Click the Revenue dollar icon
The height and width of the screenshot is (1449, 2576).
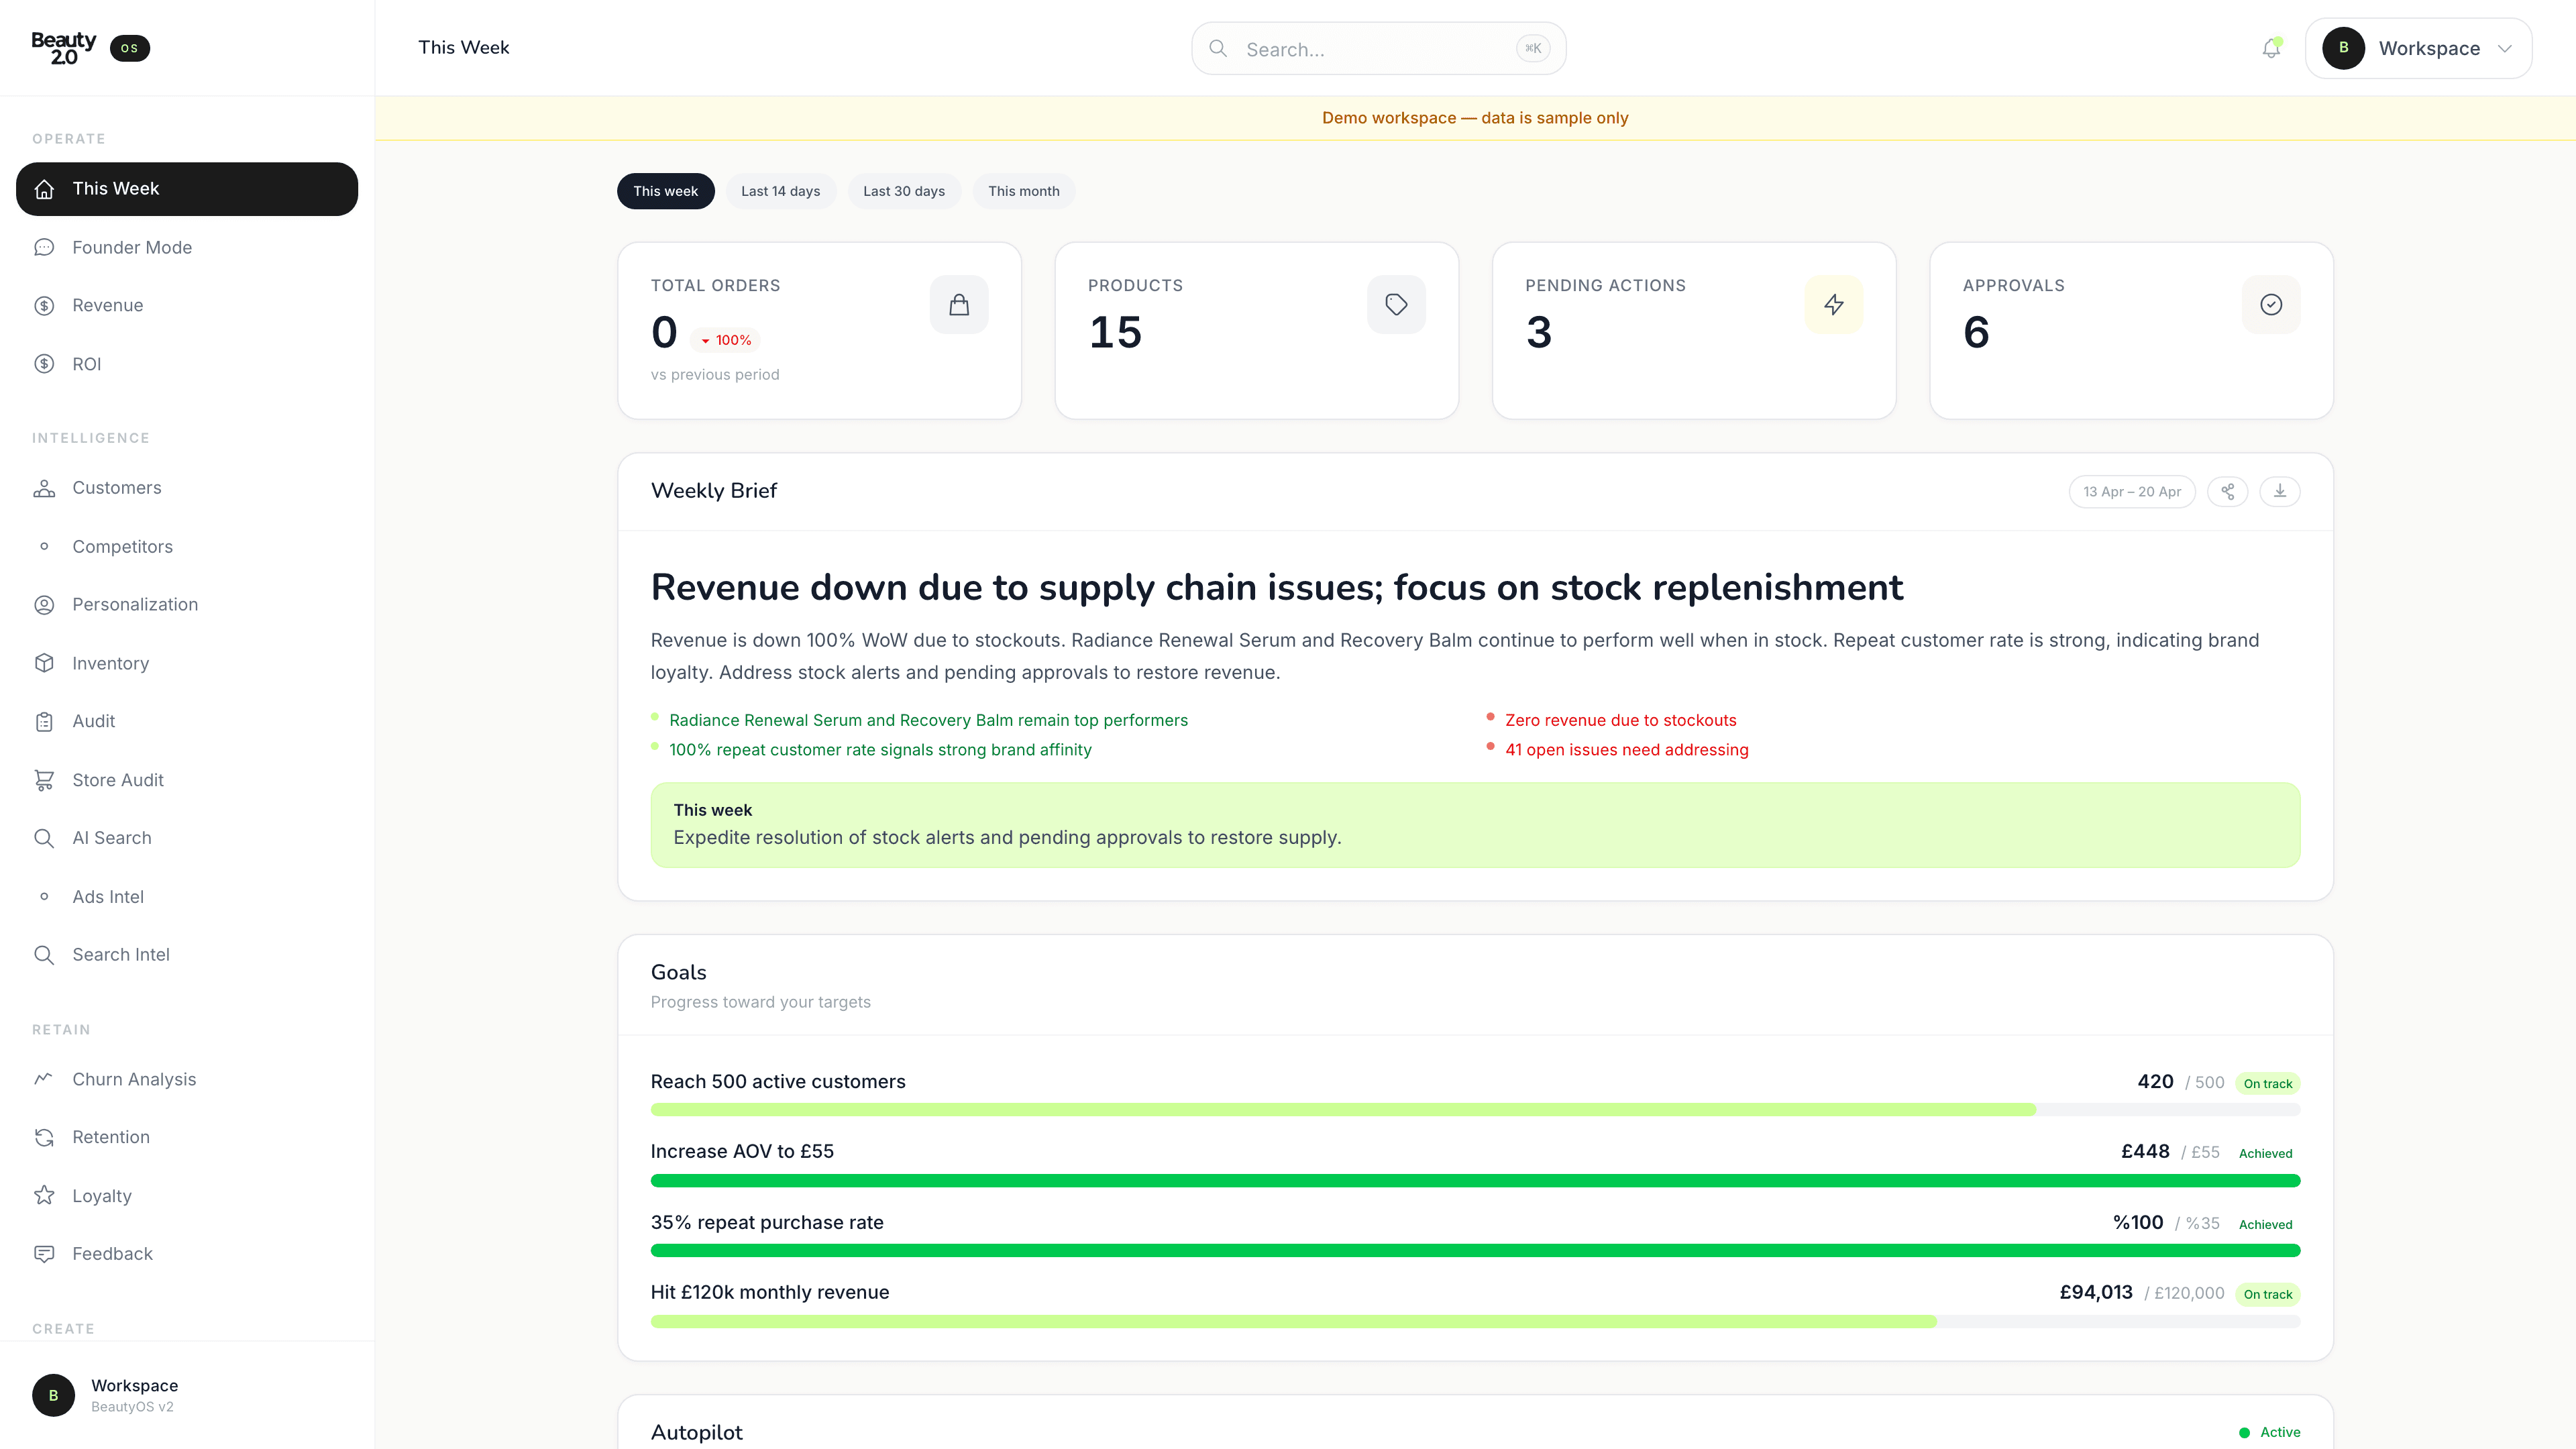coord(44,306)
